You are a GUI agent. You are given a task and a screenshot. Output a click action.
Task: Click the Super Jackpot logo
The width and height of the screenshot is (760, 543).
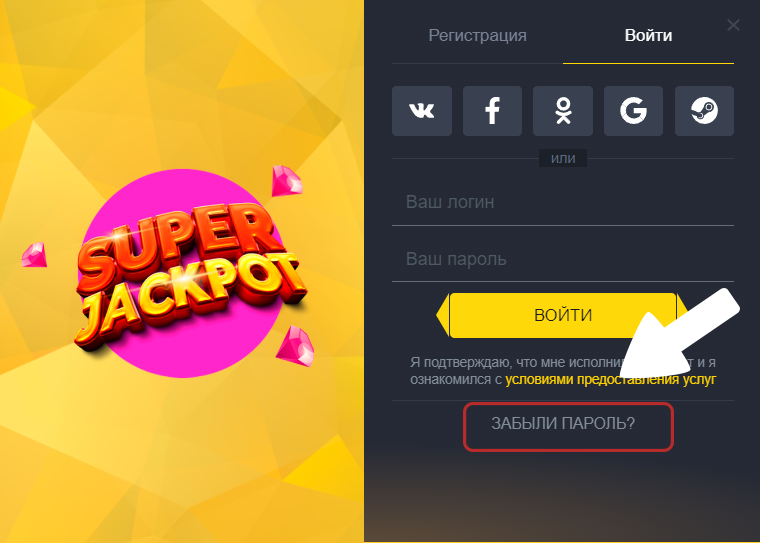pyautogui.click(x=190, y=279)
